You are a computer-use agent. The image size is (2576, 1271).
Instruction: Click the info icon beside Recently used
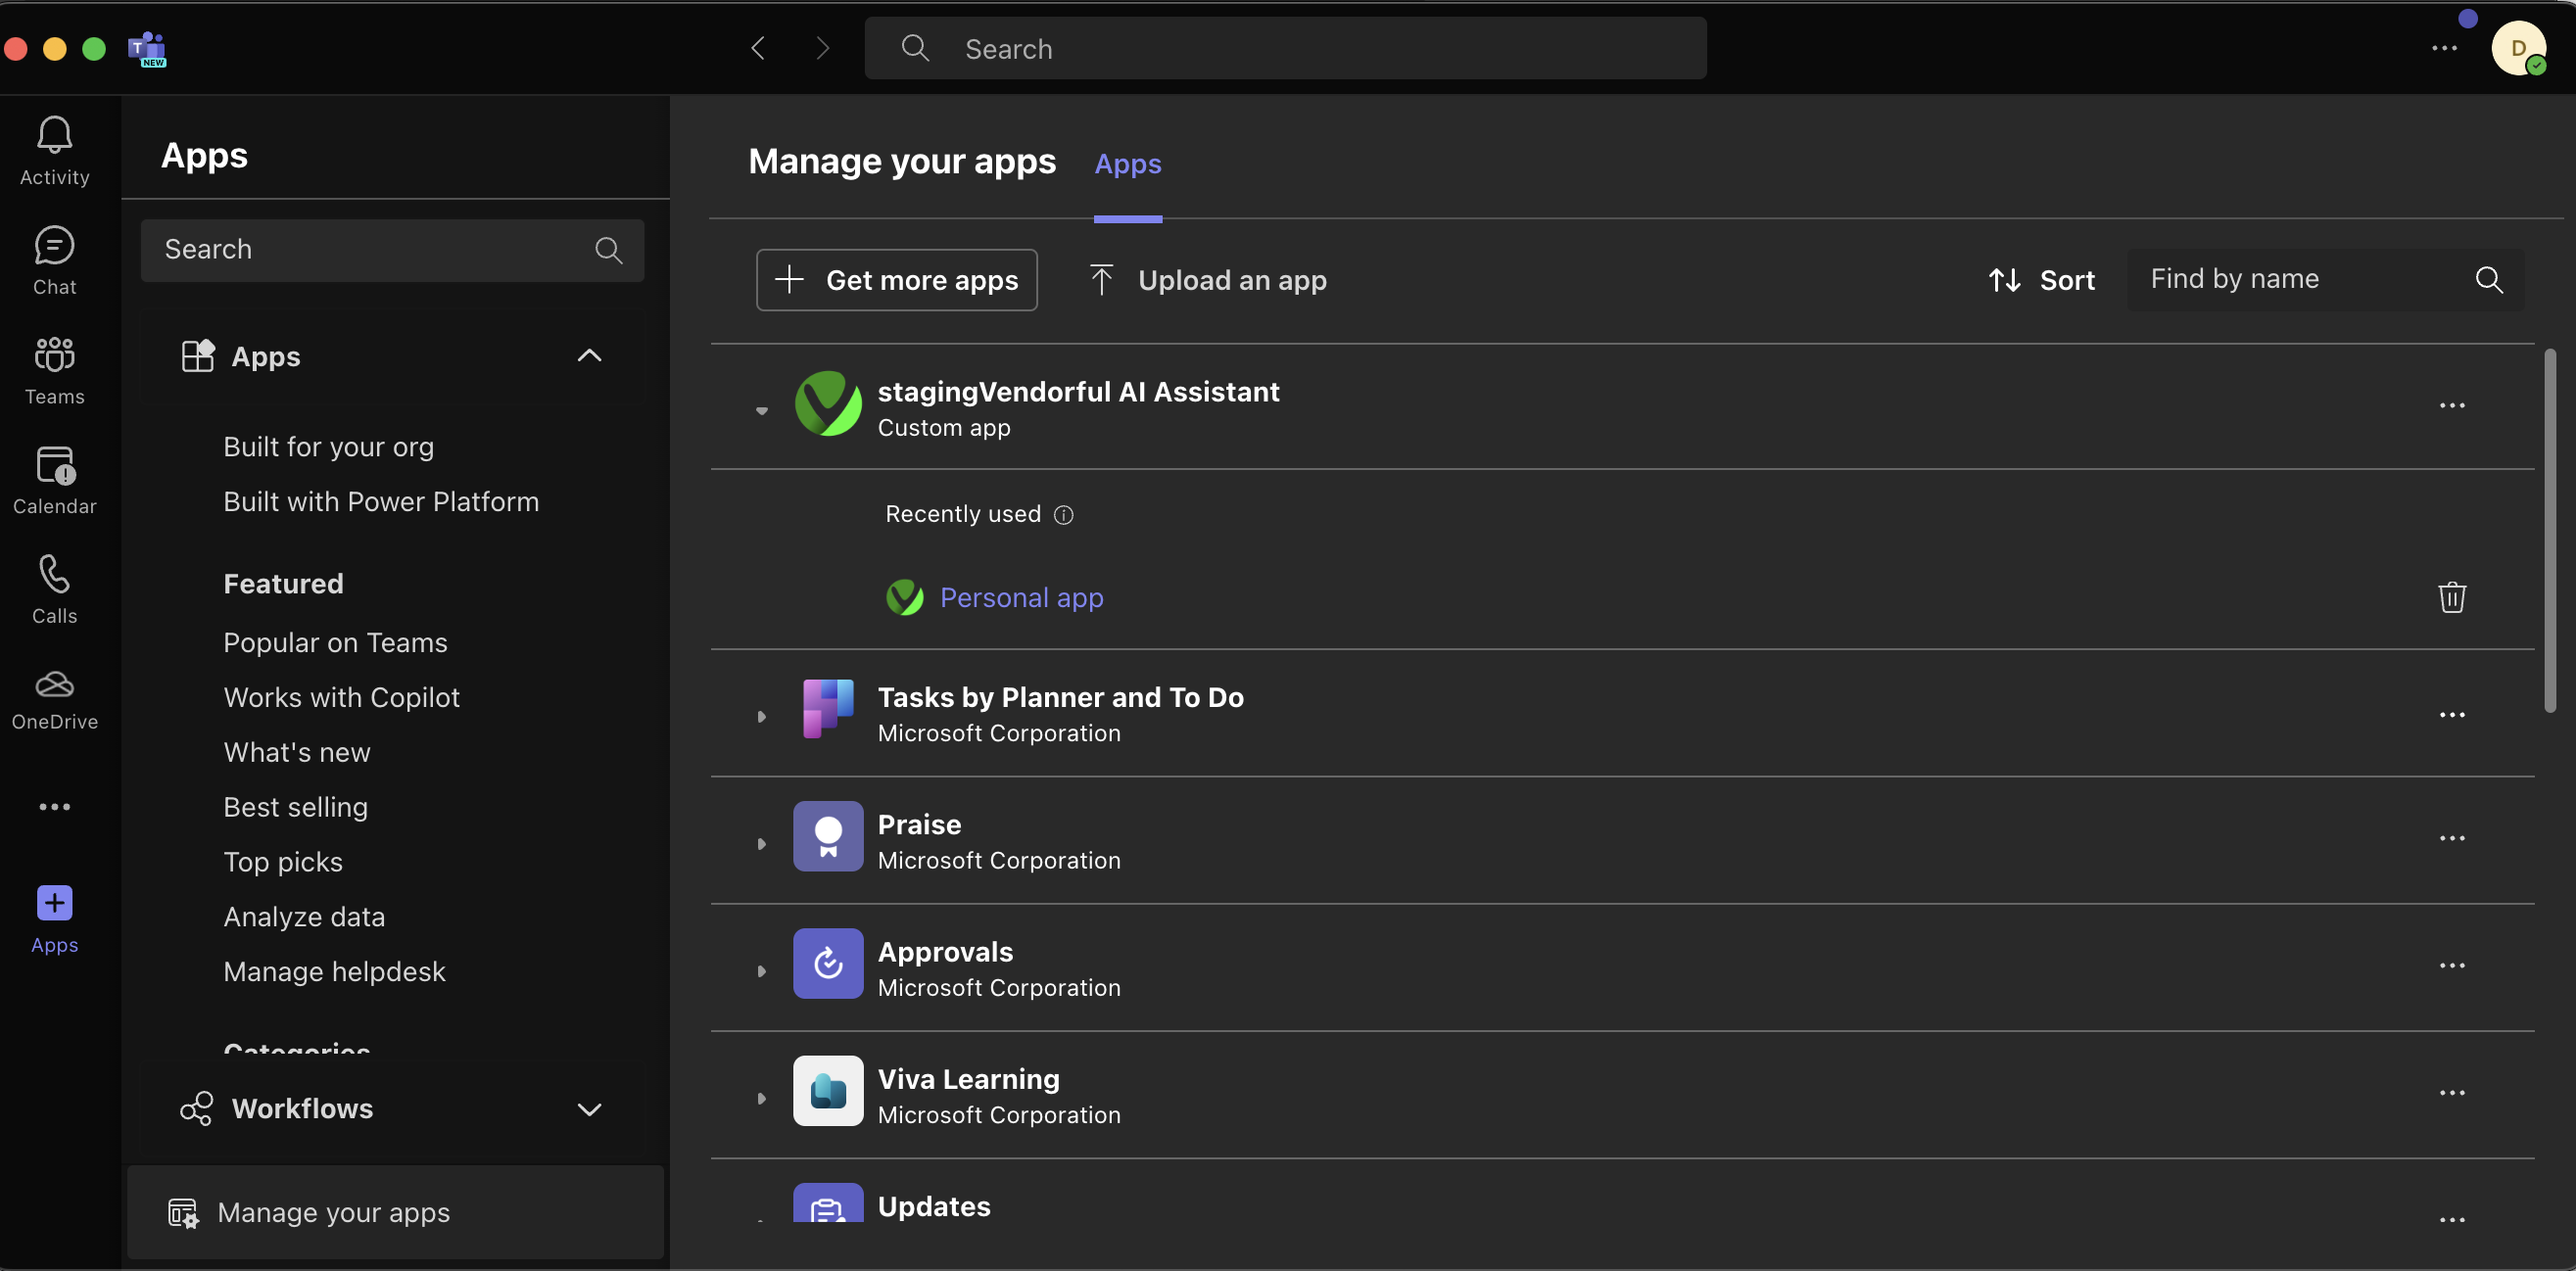(1063, 514)
